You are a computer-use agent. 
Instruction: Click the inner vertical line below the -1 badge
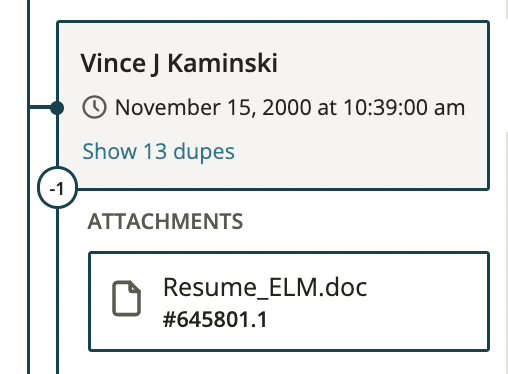57,292
